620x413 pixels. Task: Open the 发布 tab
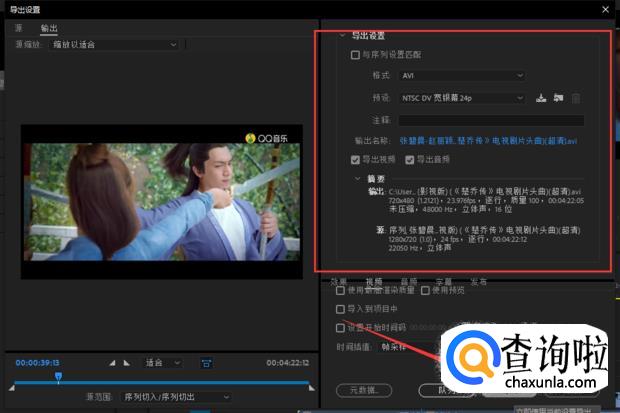pyautogui.click(x=478, y=282)
